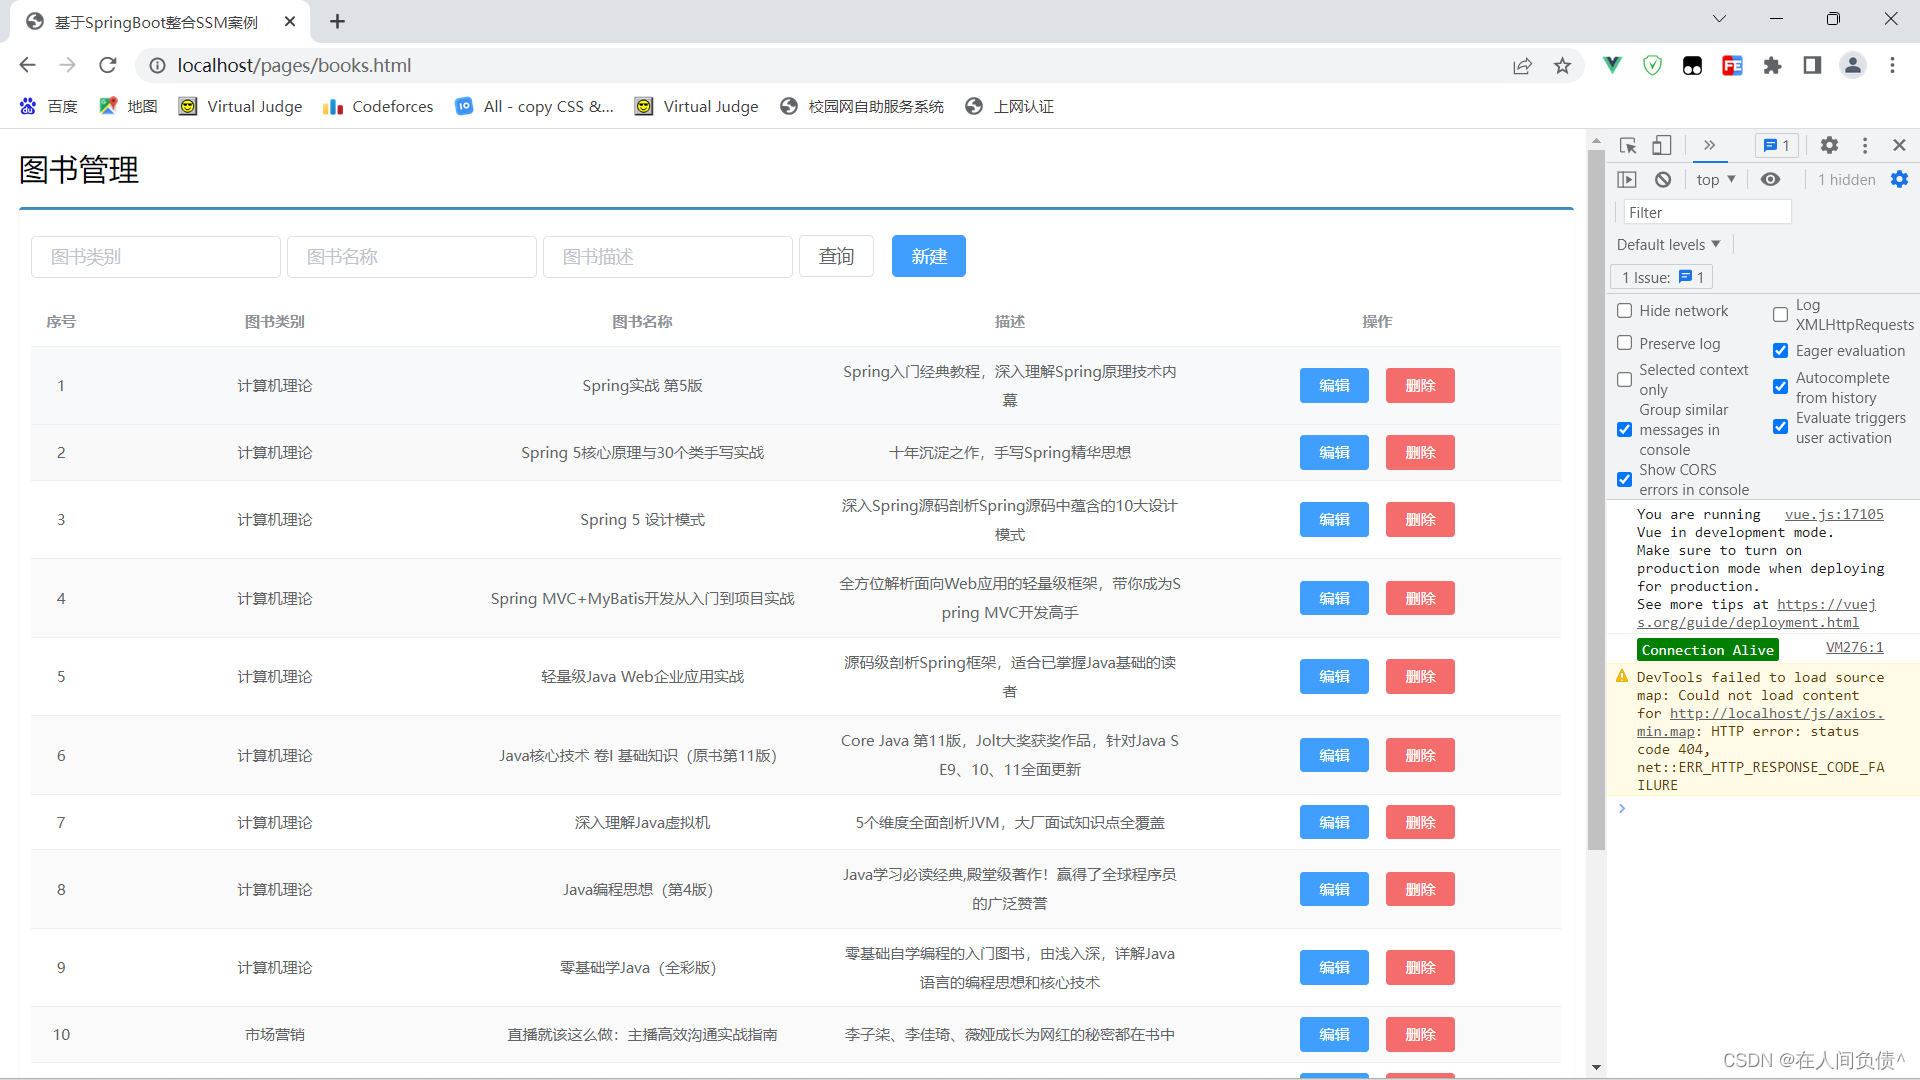Activate DevTools inspect element picker
Viewport: 1920px width, 1080px height.
(1628, 146)
